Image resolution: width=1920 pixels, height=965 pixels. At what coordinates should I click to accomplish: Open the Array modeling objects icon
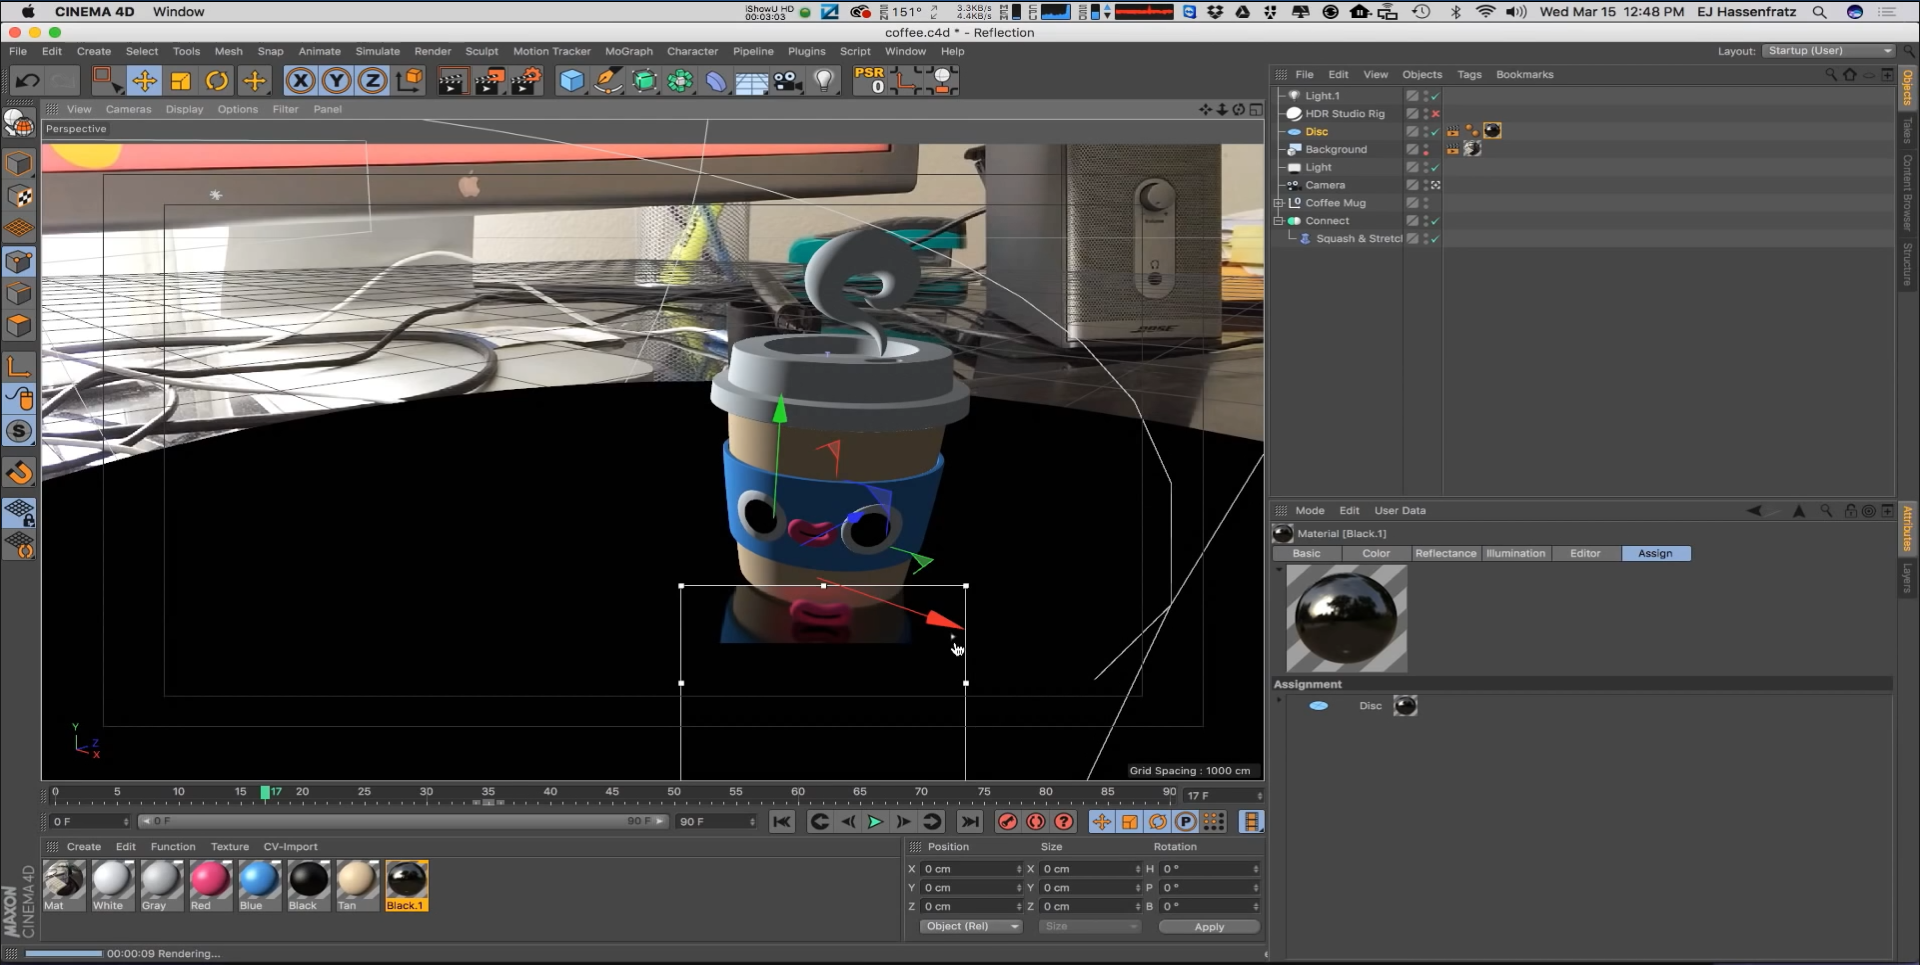coord(680,81)
